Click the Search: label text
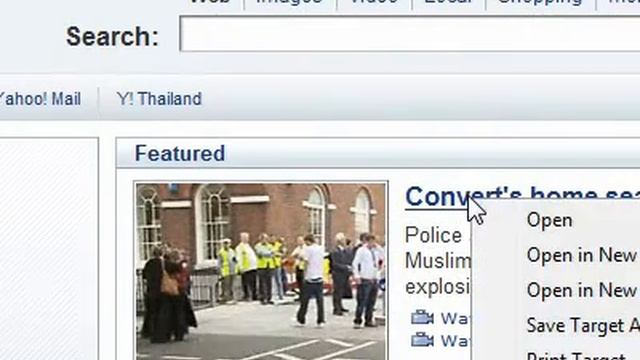This screenshot has width=640, height=360. 112,36
